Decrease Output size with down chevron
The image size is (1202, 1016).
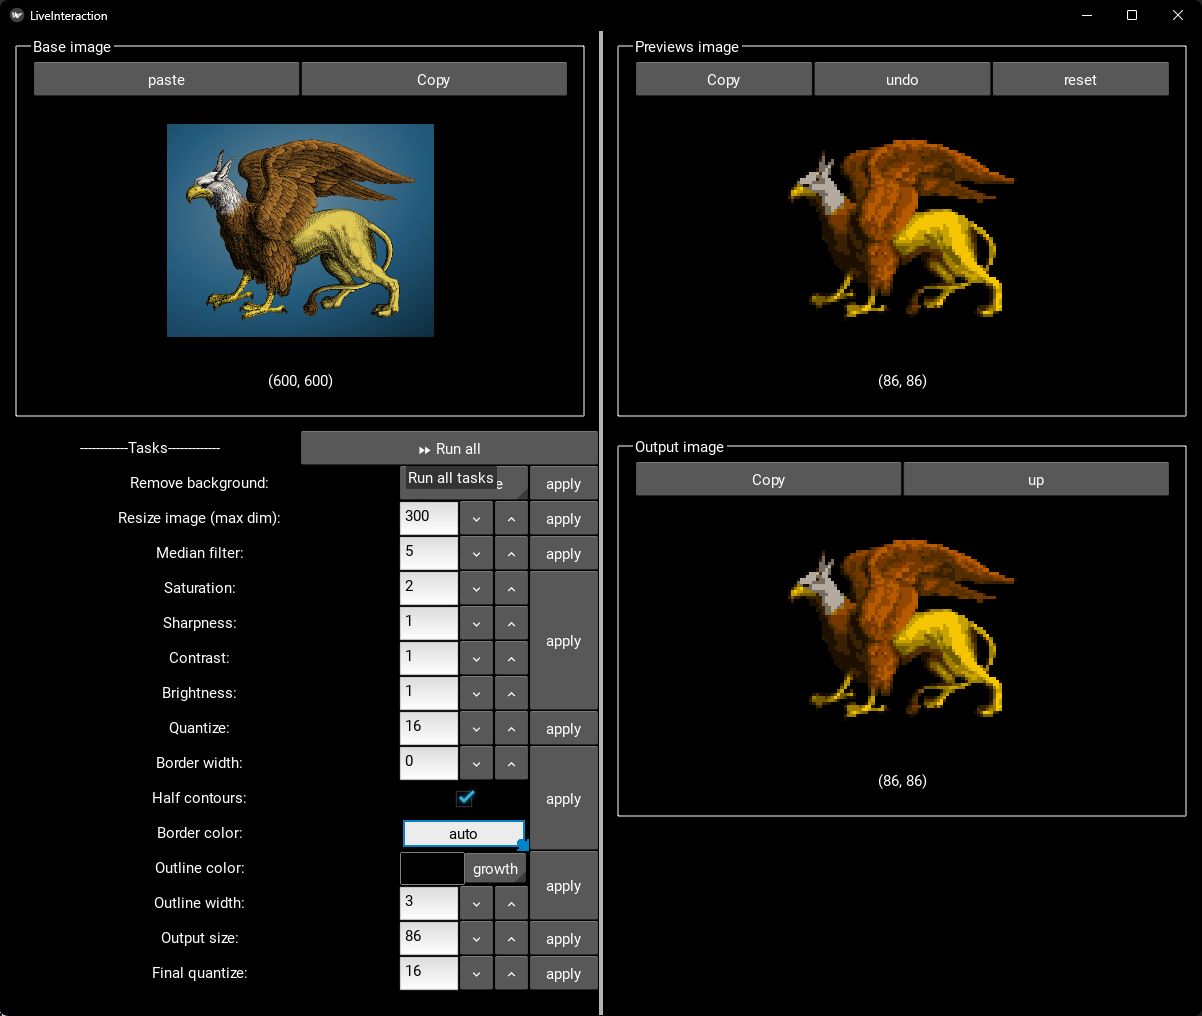coord(476,939)
